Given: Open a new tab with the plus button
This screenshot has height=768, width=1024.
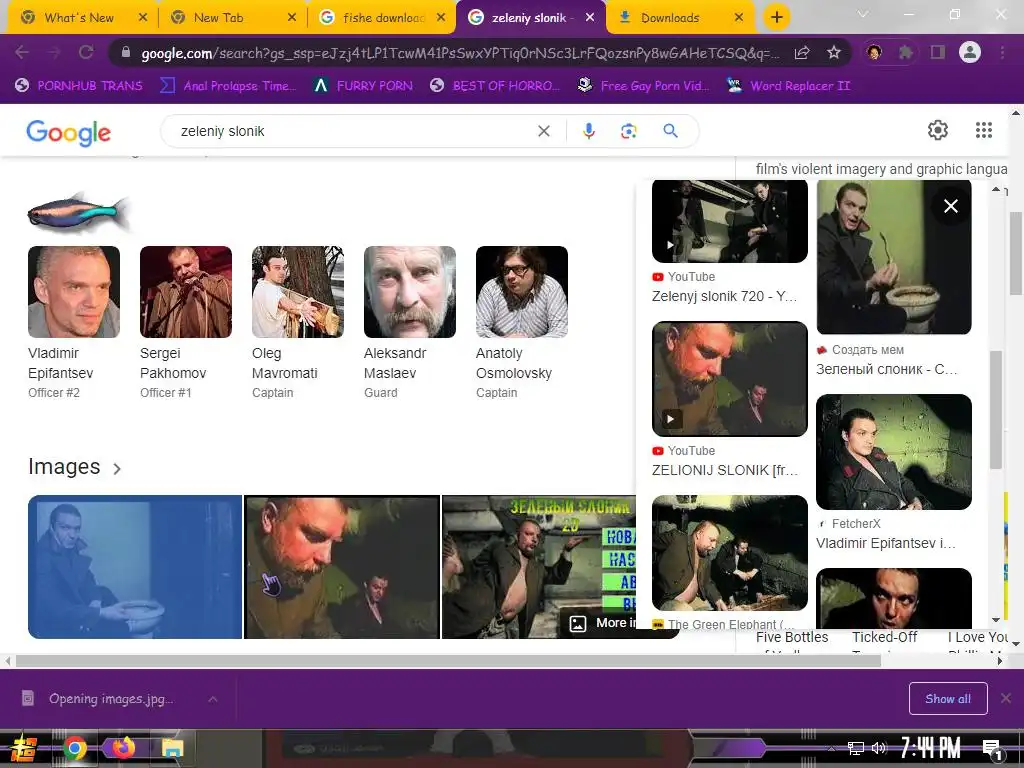Looking at the screenshot, I should [776, 18].
